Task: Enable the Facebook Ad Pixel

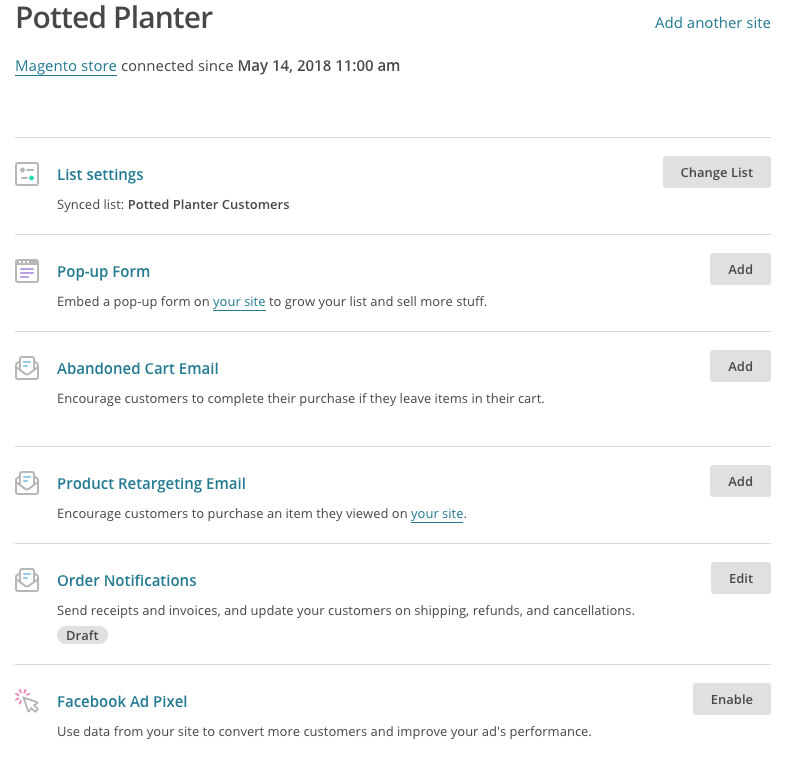Action: (731, 699)
